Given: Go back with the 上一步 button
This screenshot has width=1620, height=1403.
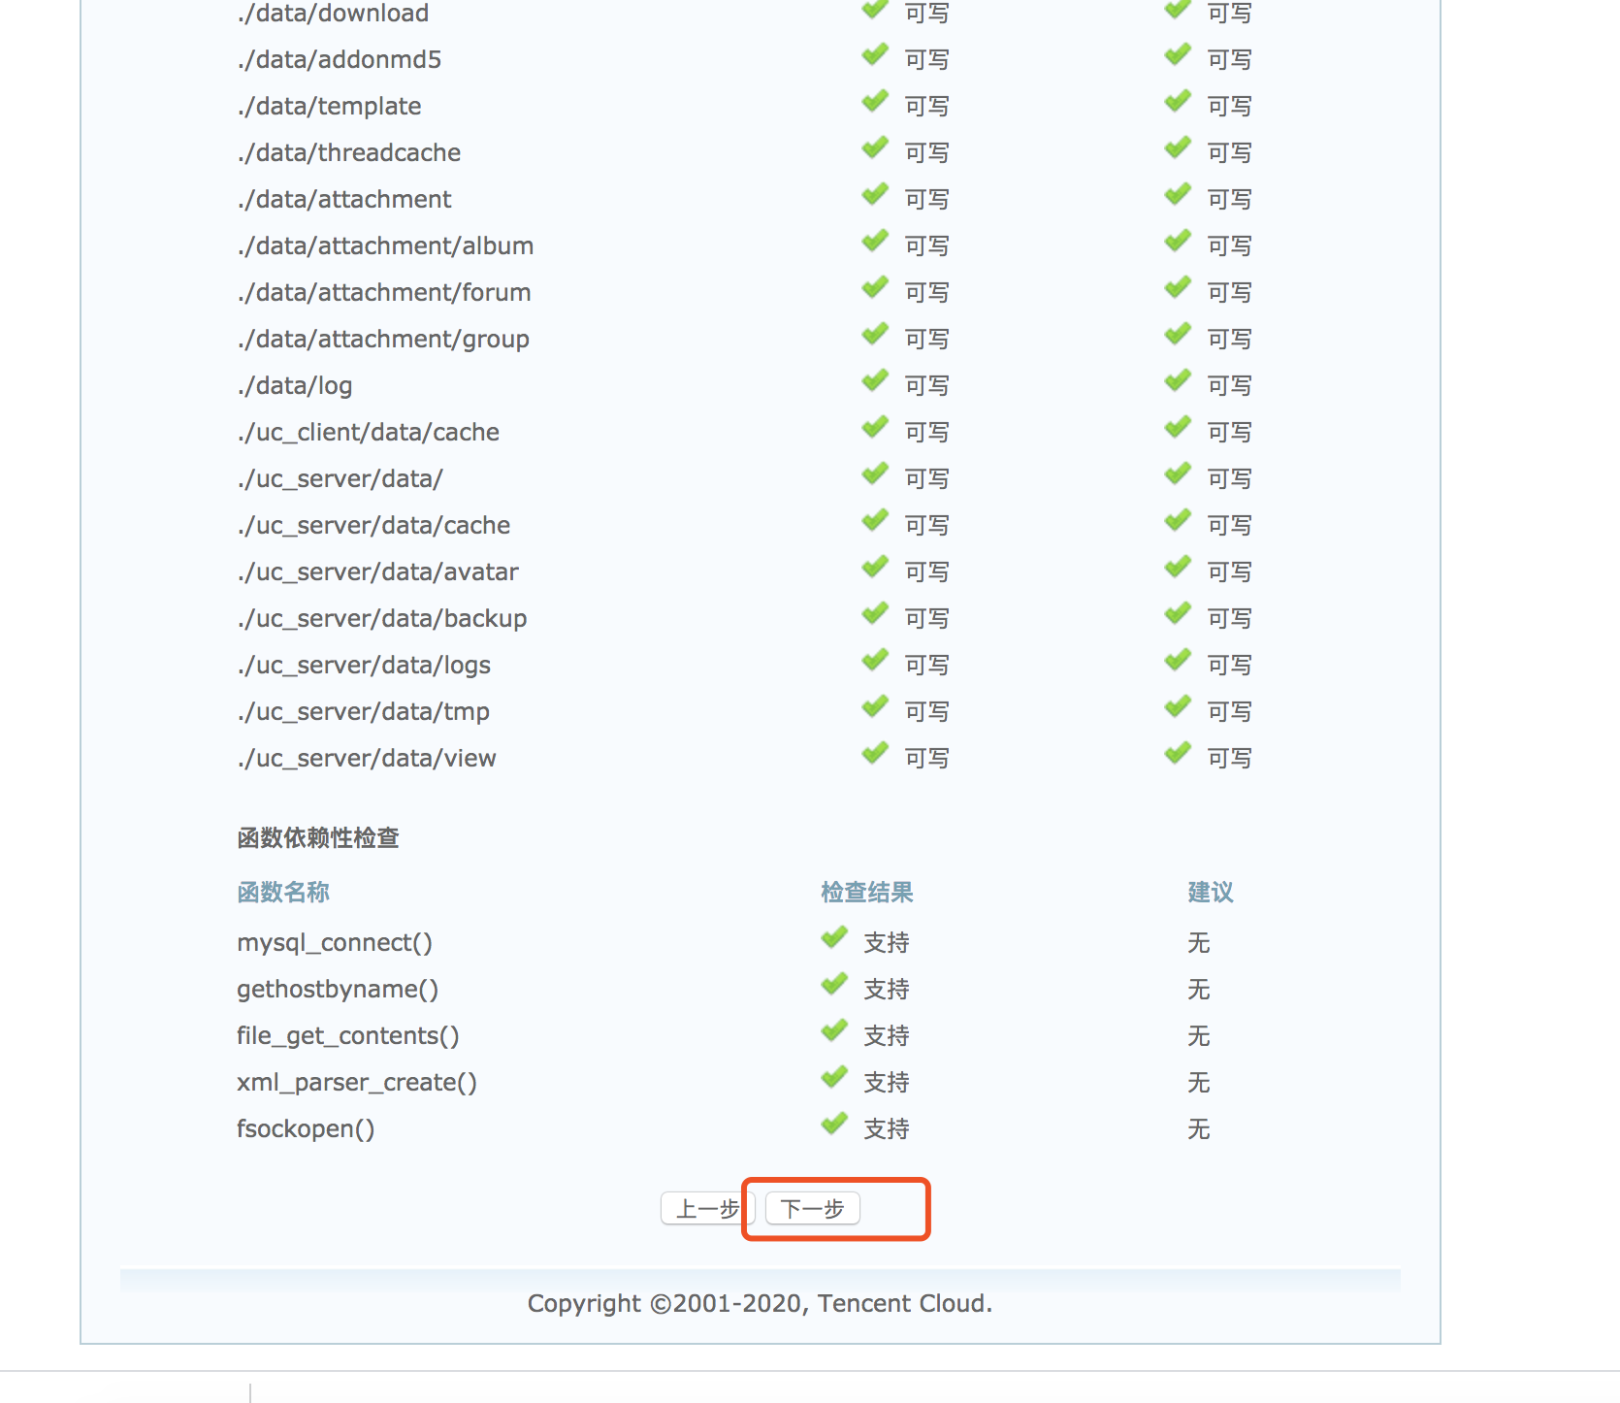Looking at the screenshot, I should tap(707, 1208).
